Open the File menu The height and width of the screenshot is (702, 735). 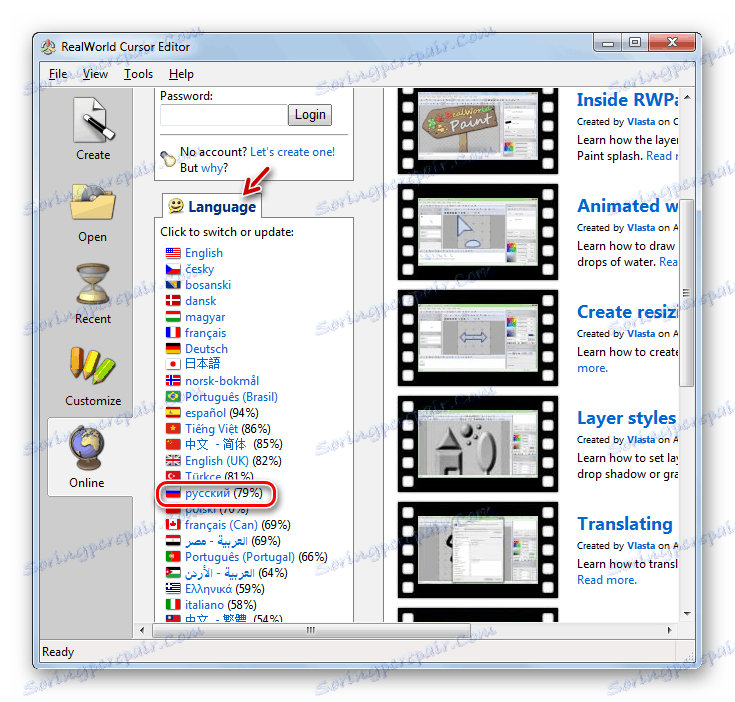[x=58, y=74]
